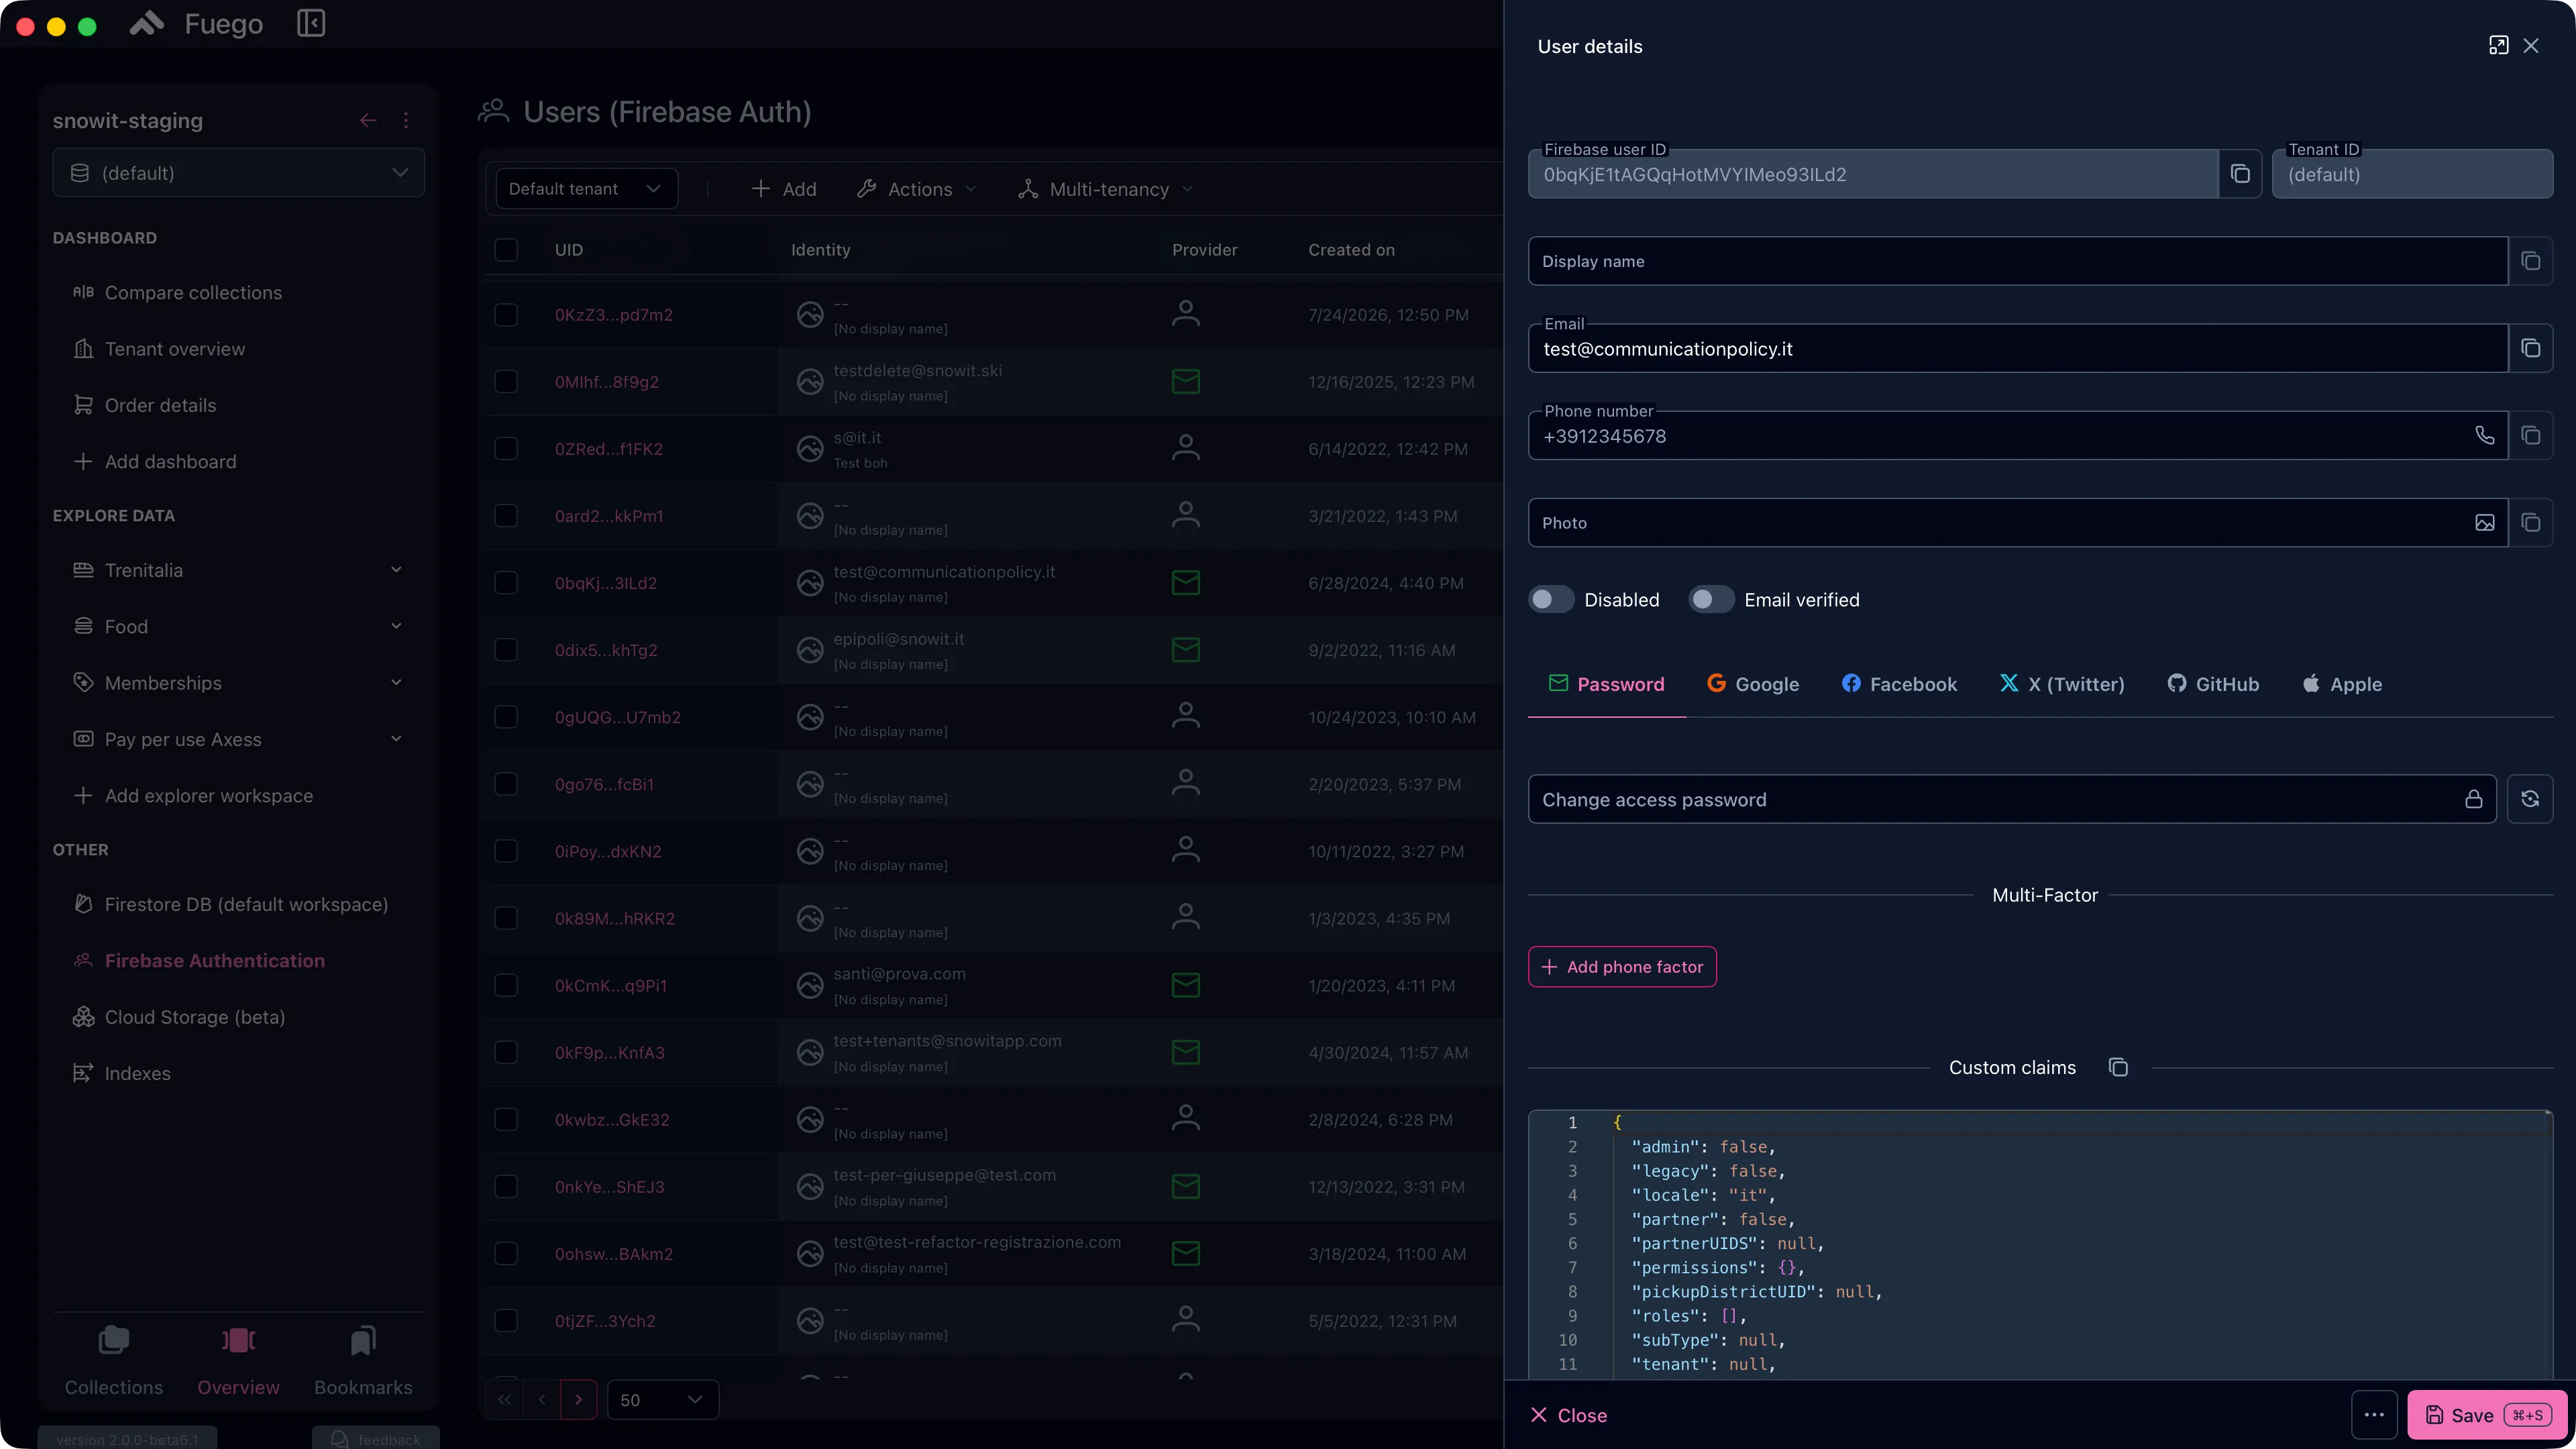The image size is (2576, 1449).
Task: Save the user details
Action: (x=2487, y=1415)
